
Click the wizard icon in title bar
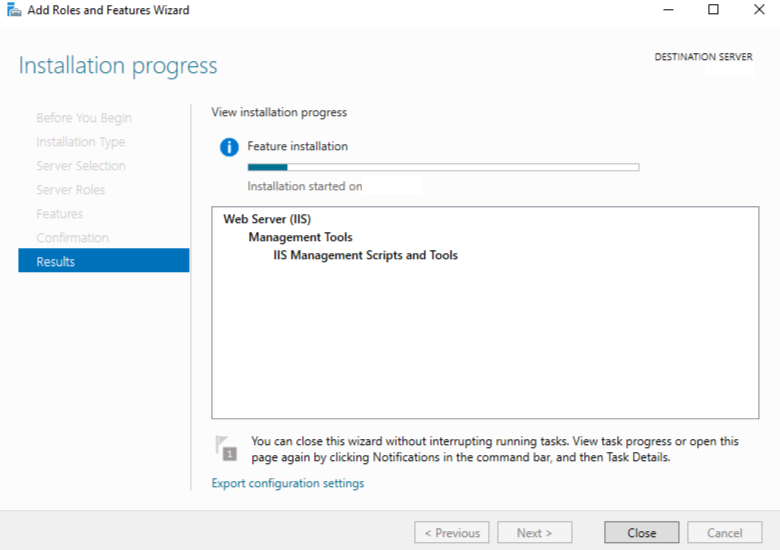(14, 9)
